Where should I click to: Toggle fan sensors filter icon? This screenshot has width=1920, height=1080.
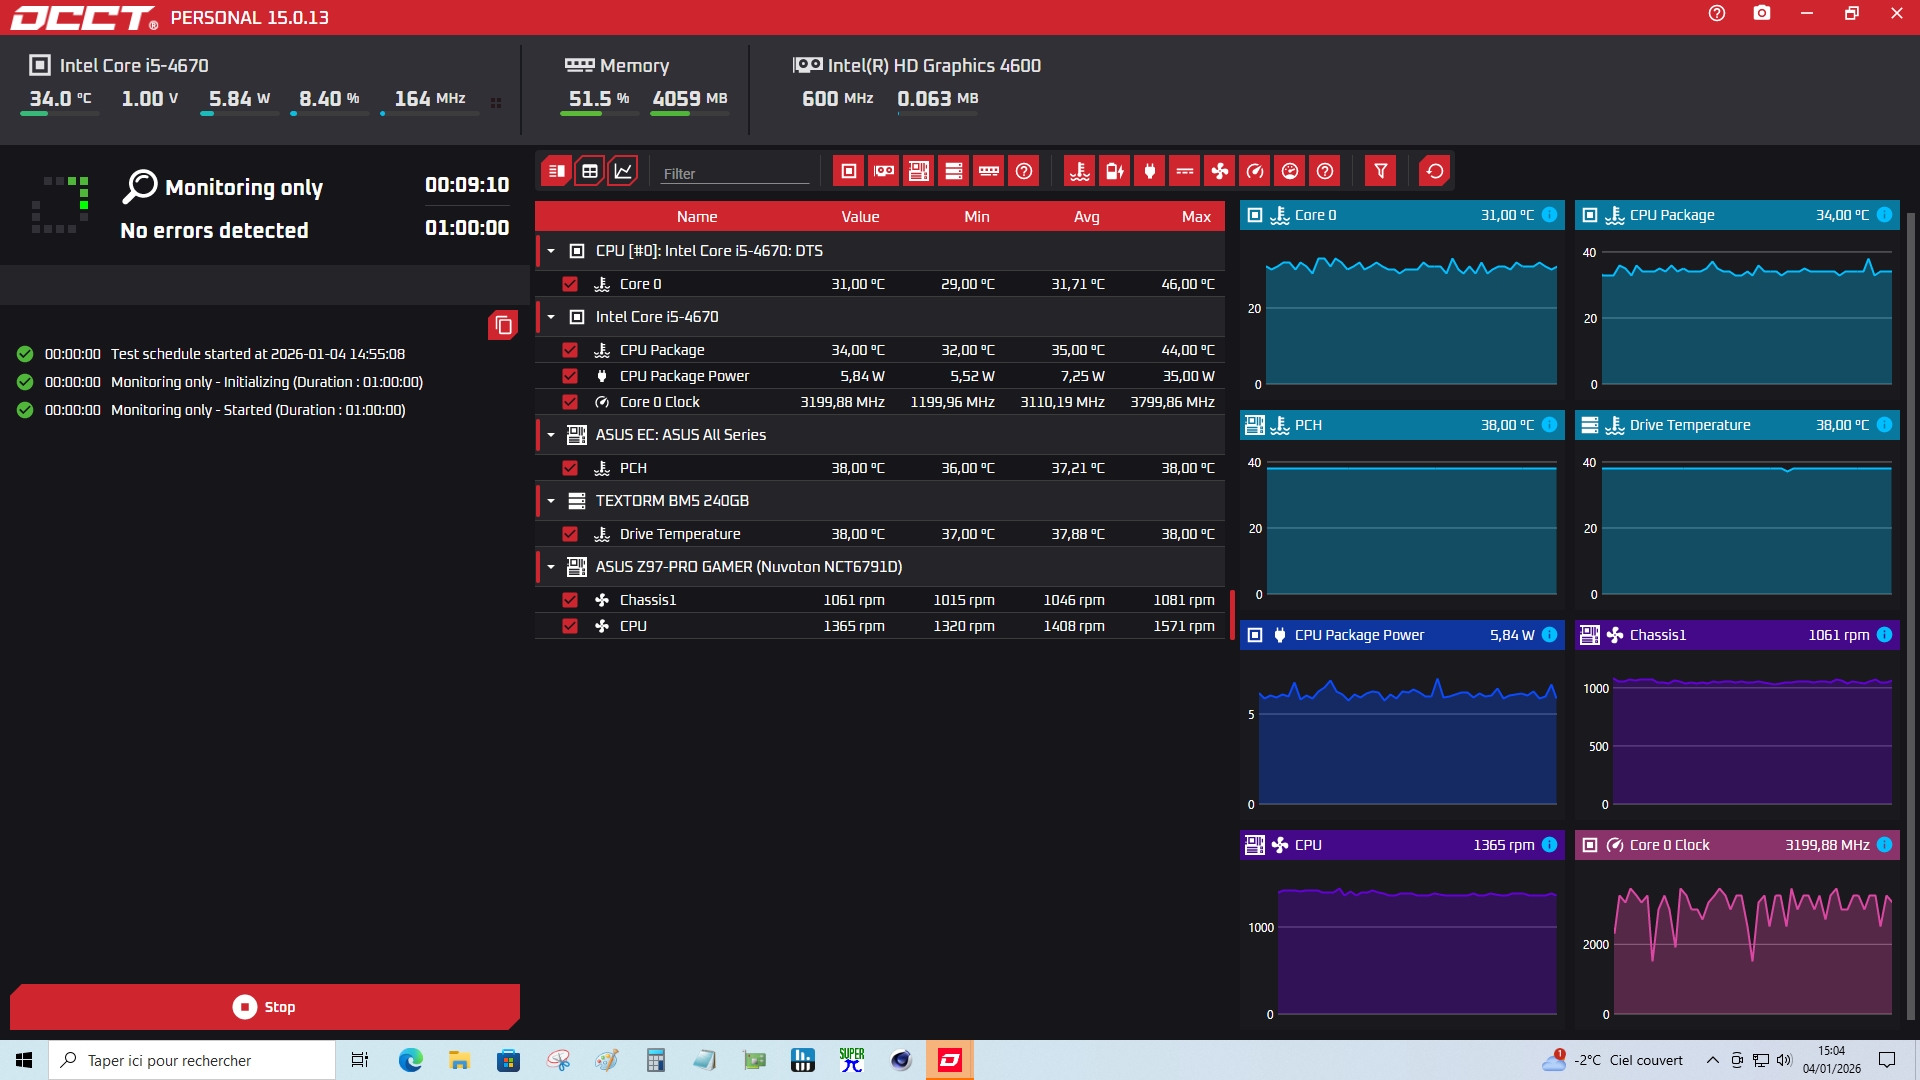(1220, 171)
